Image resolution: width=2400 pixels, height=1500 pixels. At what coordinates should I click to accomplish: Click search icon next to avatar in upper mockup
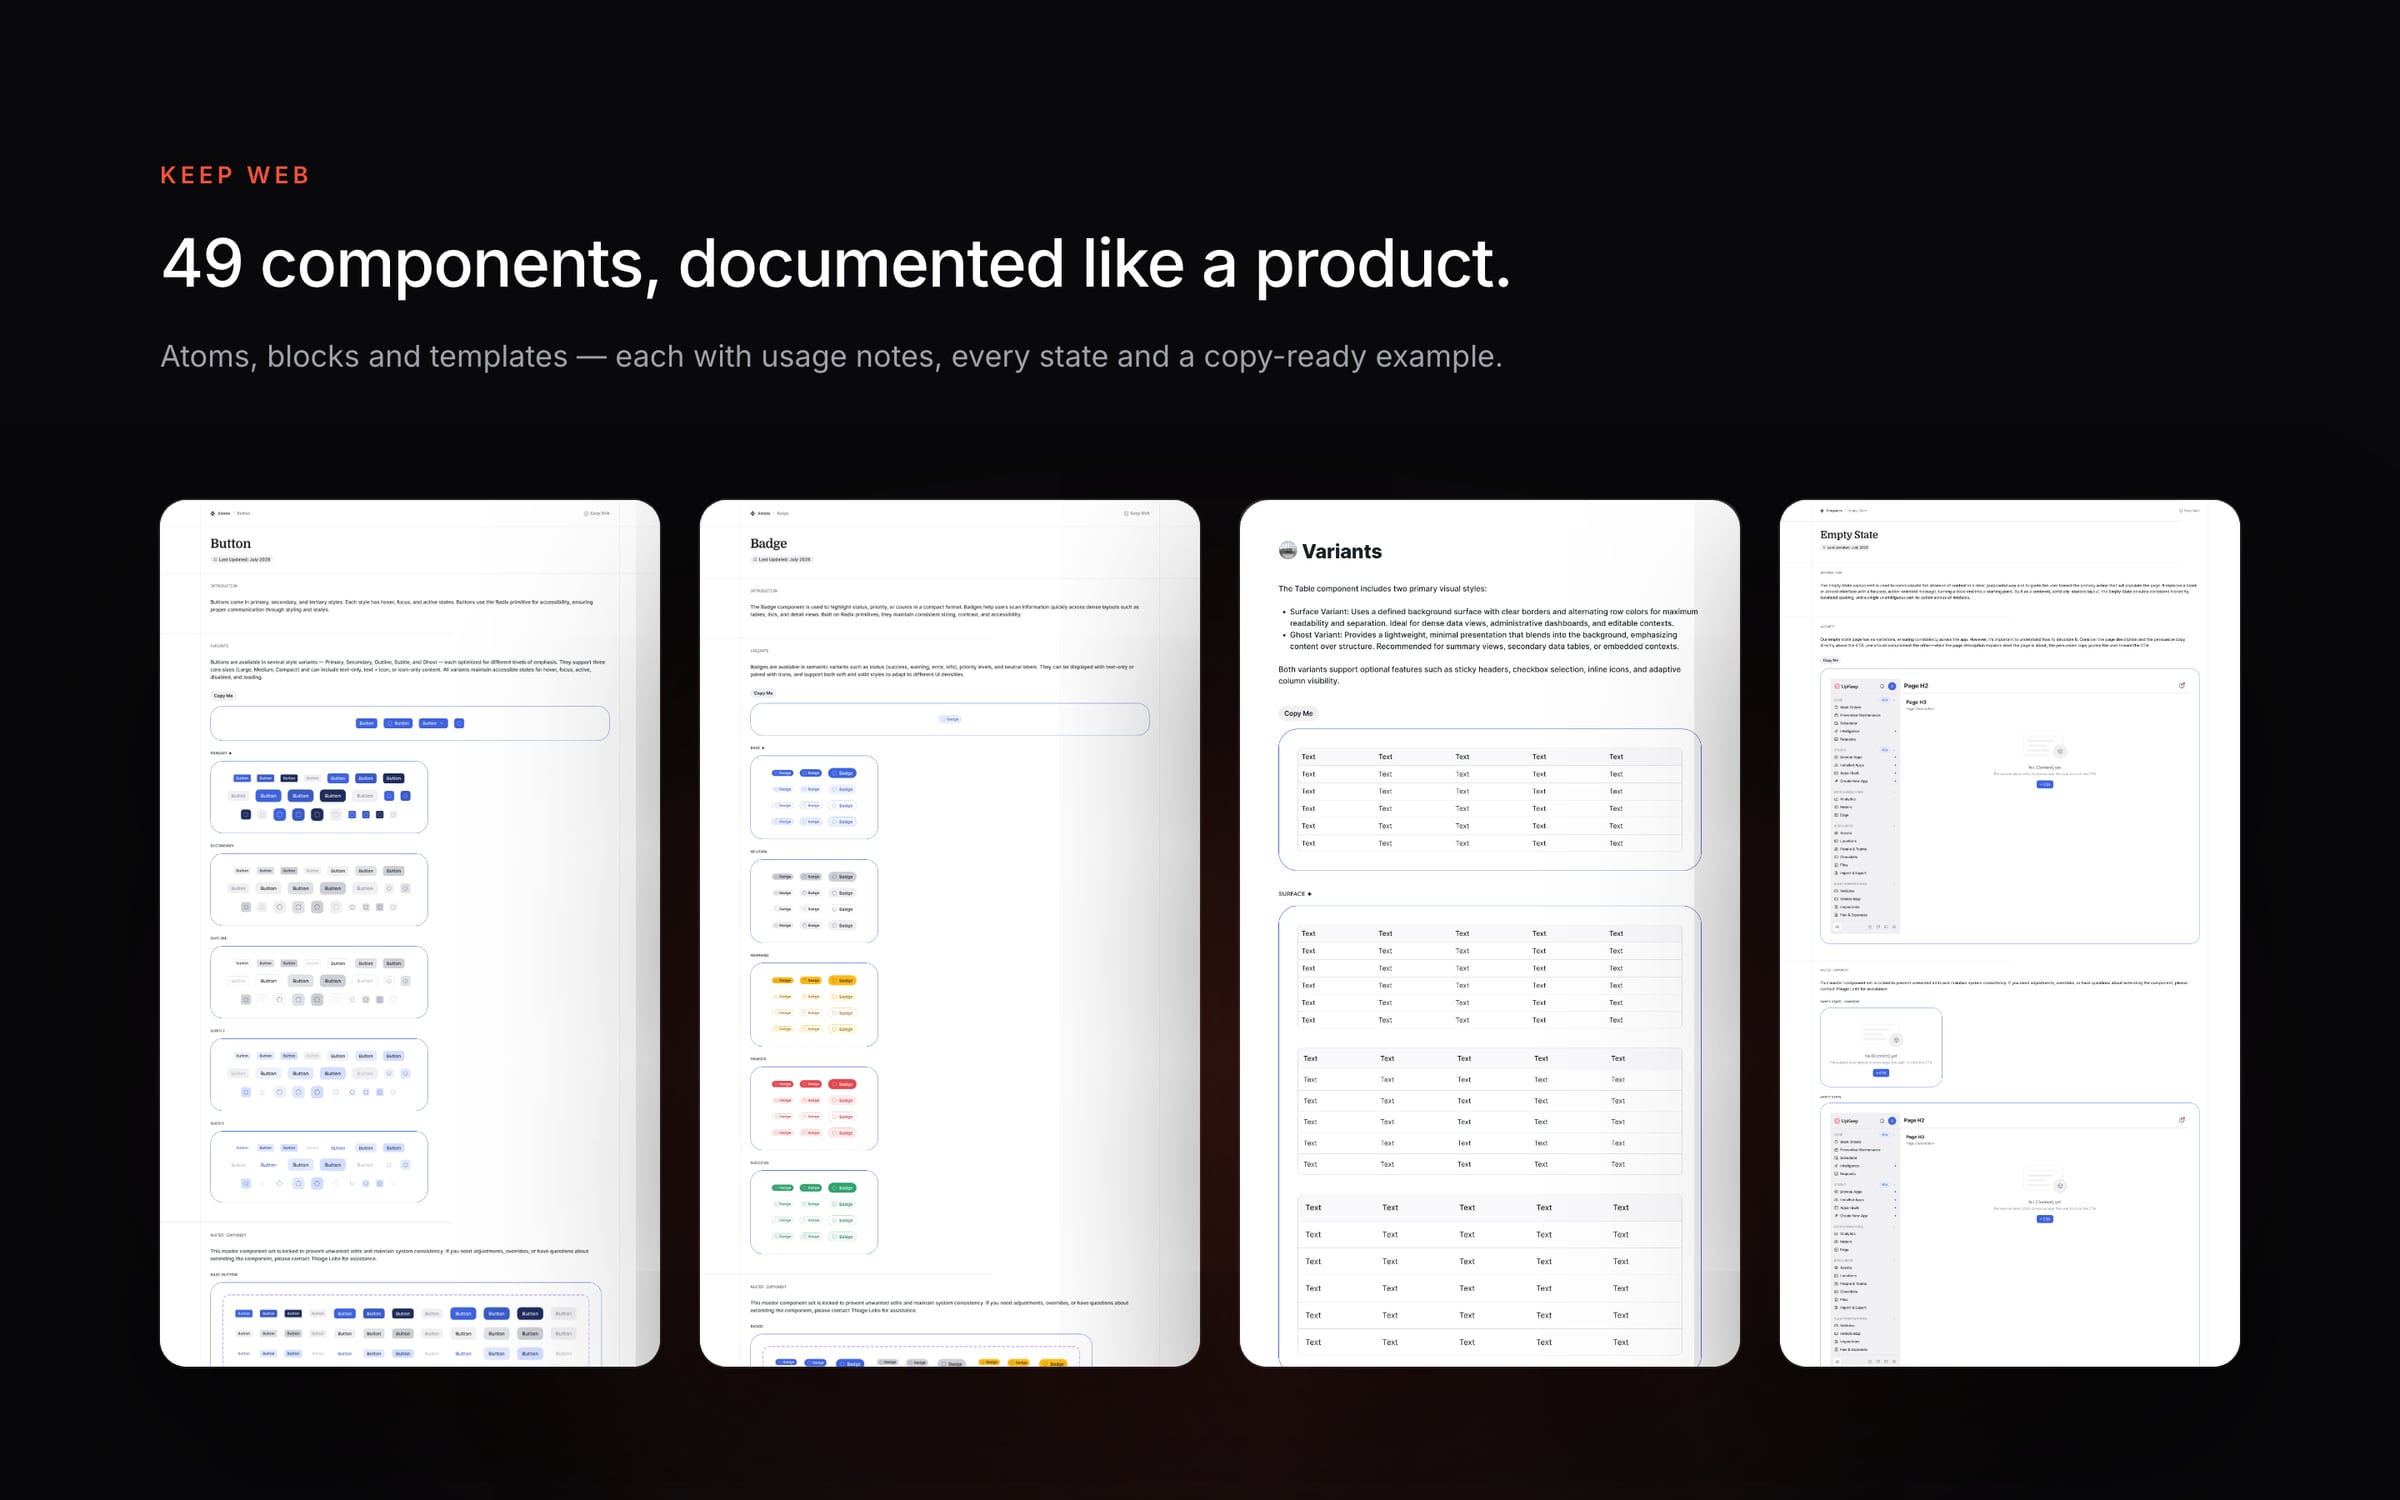pyautogui.click(x=1882, y=686)
